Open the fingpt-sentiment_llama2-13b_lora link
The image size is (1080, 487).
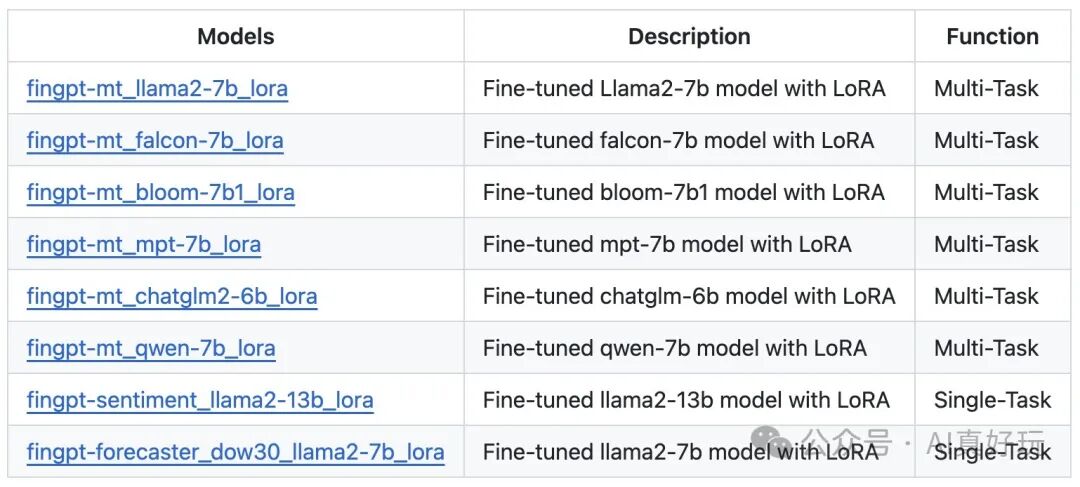(200, 401)
